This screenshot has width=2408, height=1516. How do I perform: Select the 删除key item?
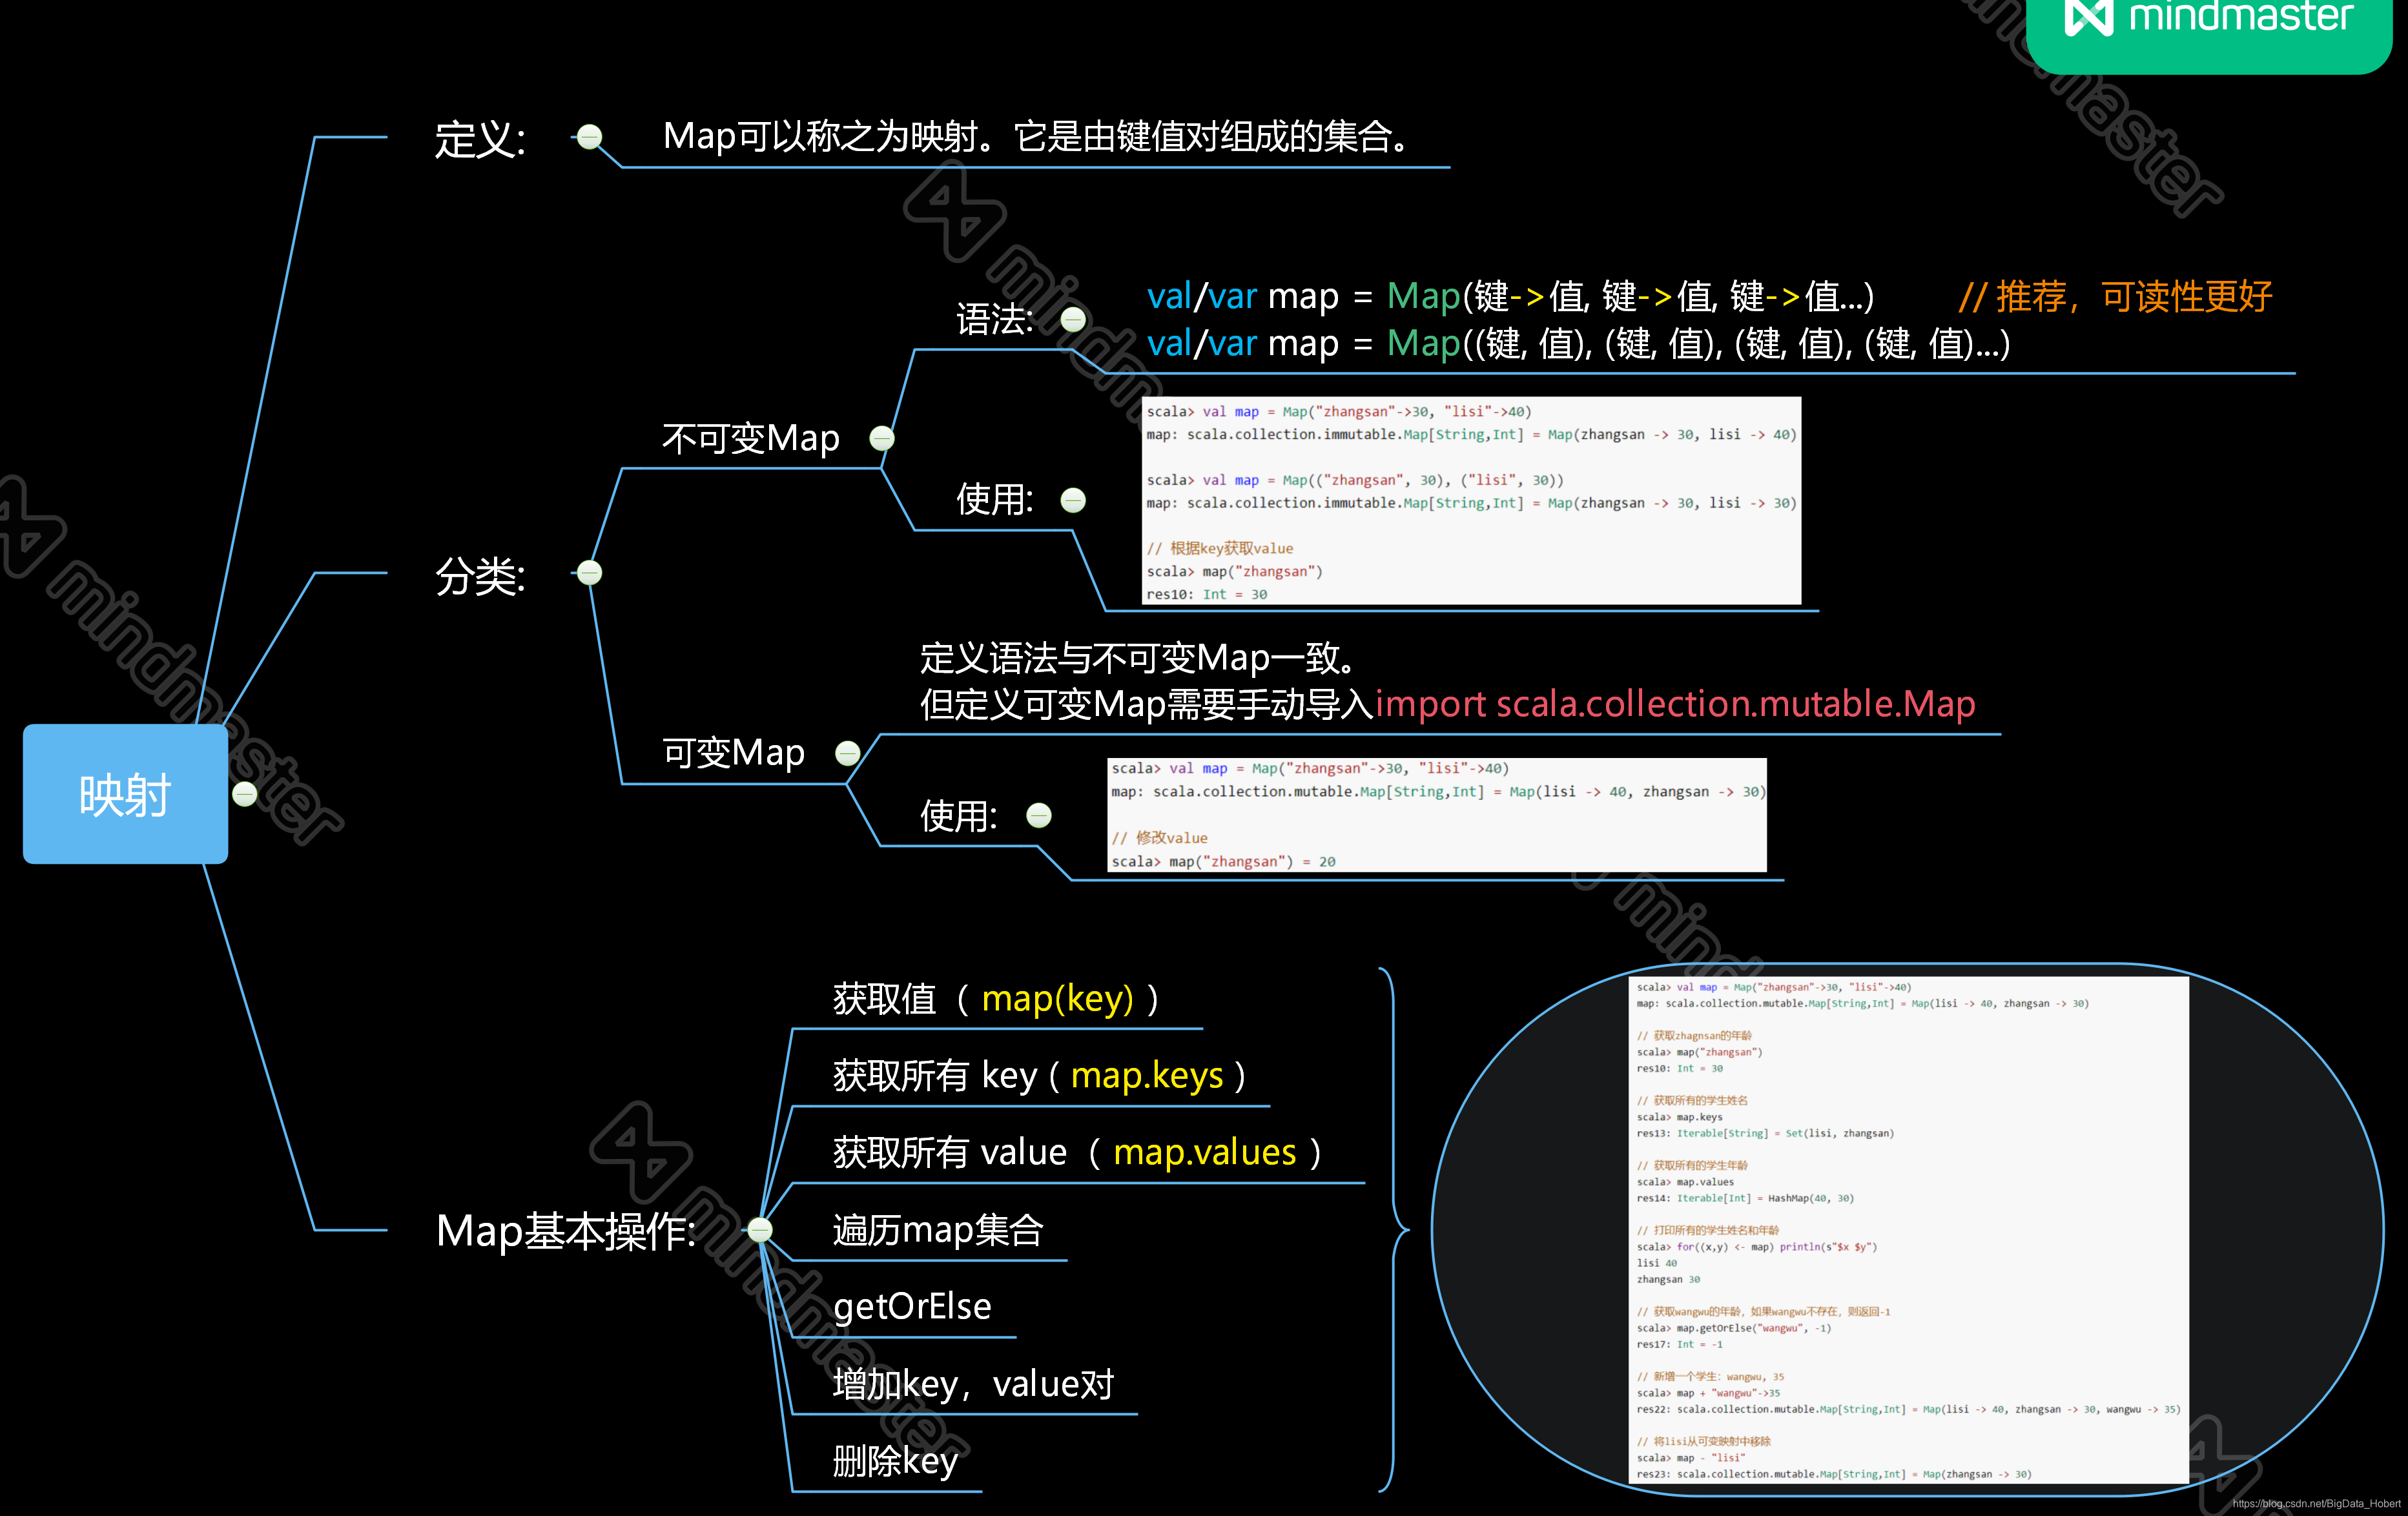(x=895, y=1461)
